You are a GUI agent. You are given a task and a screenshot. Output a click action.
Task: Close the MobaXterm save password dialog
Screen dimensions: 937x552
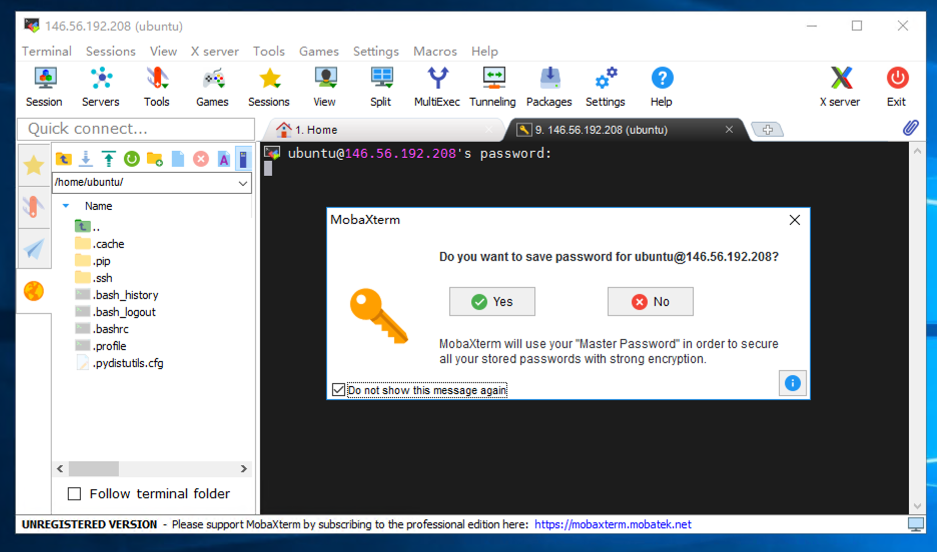pos(794,220)
